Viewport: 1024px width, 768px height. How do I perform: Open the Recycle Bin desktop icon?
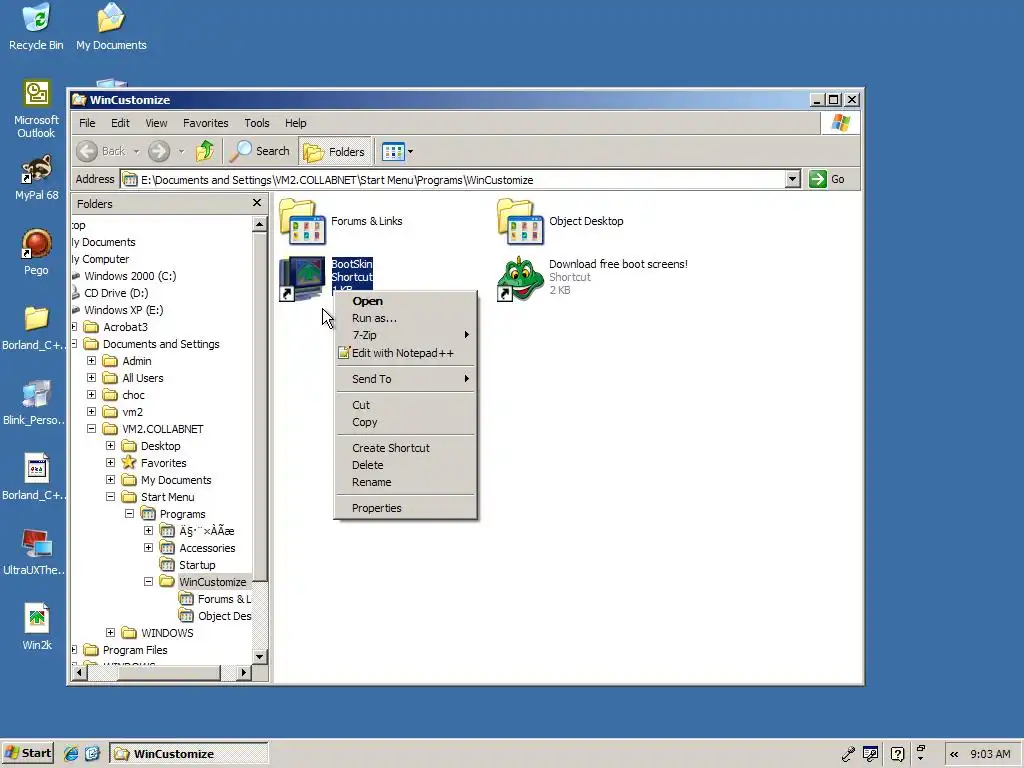[x=36, y=26]
